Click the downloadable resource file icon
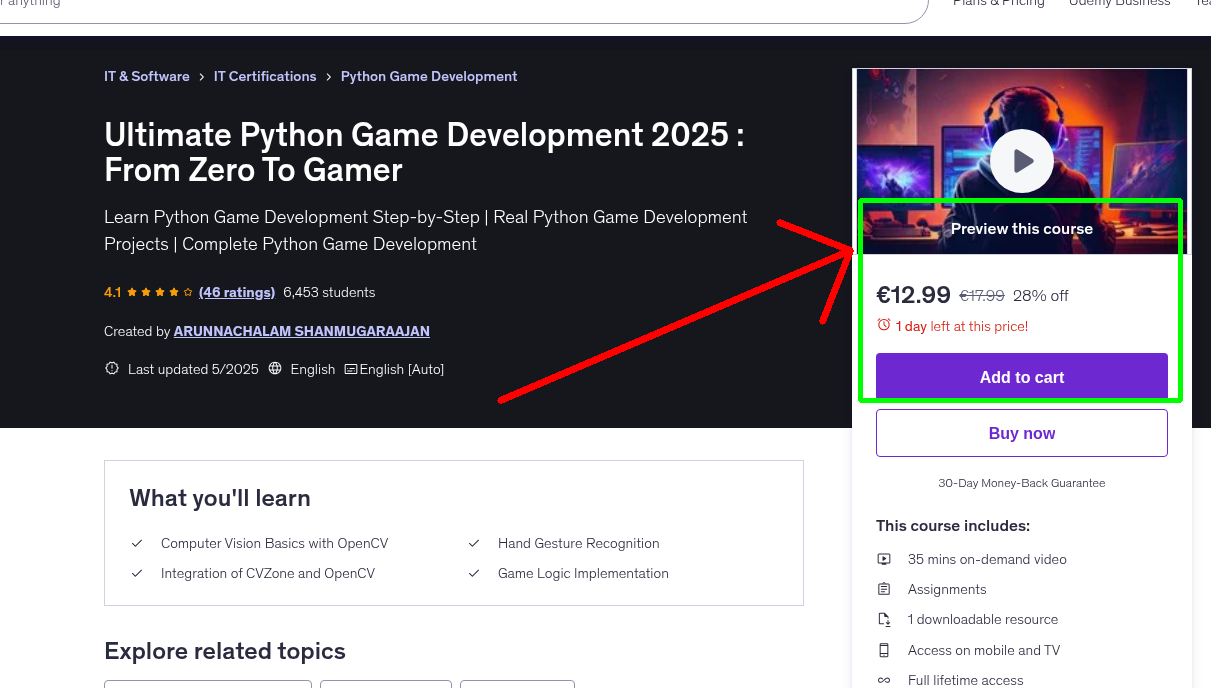Screen dimensions: 1211x688 (884, 619)
